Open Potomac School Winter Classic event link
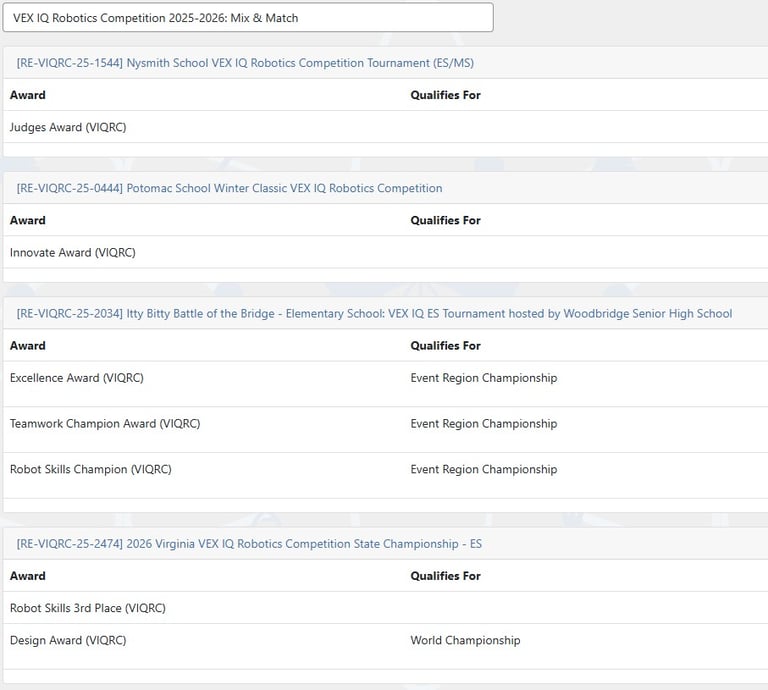 (x=229, y=189)
